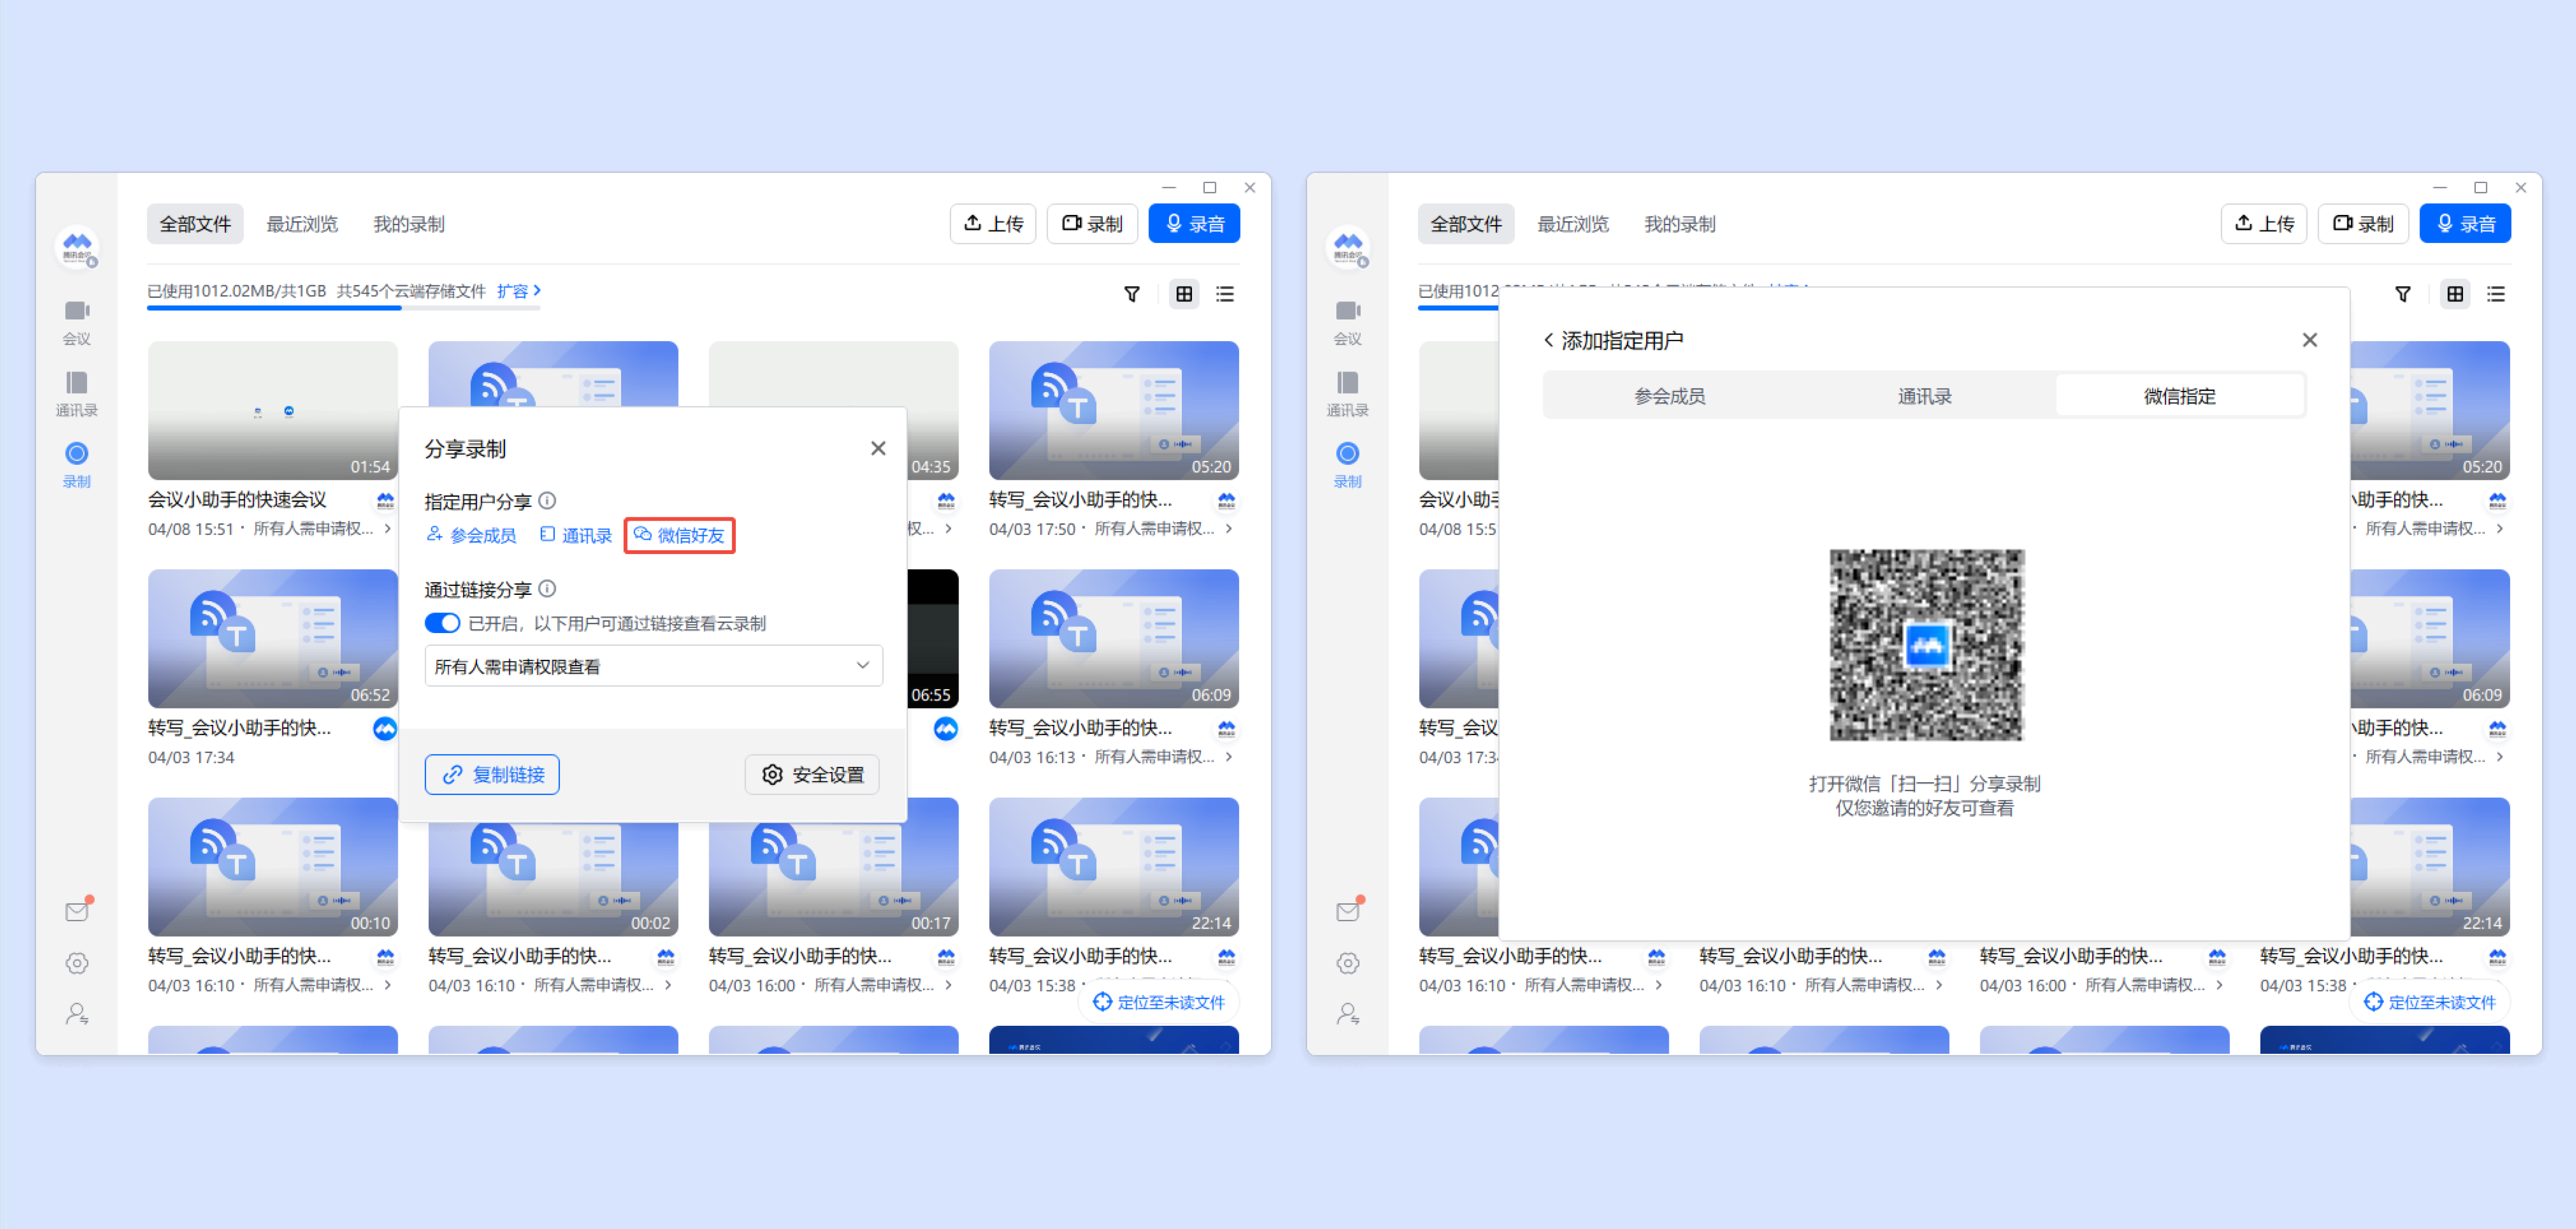
Task: Expand permissions of the 04/03 17:50 recording
Action: click(1229, 529)
